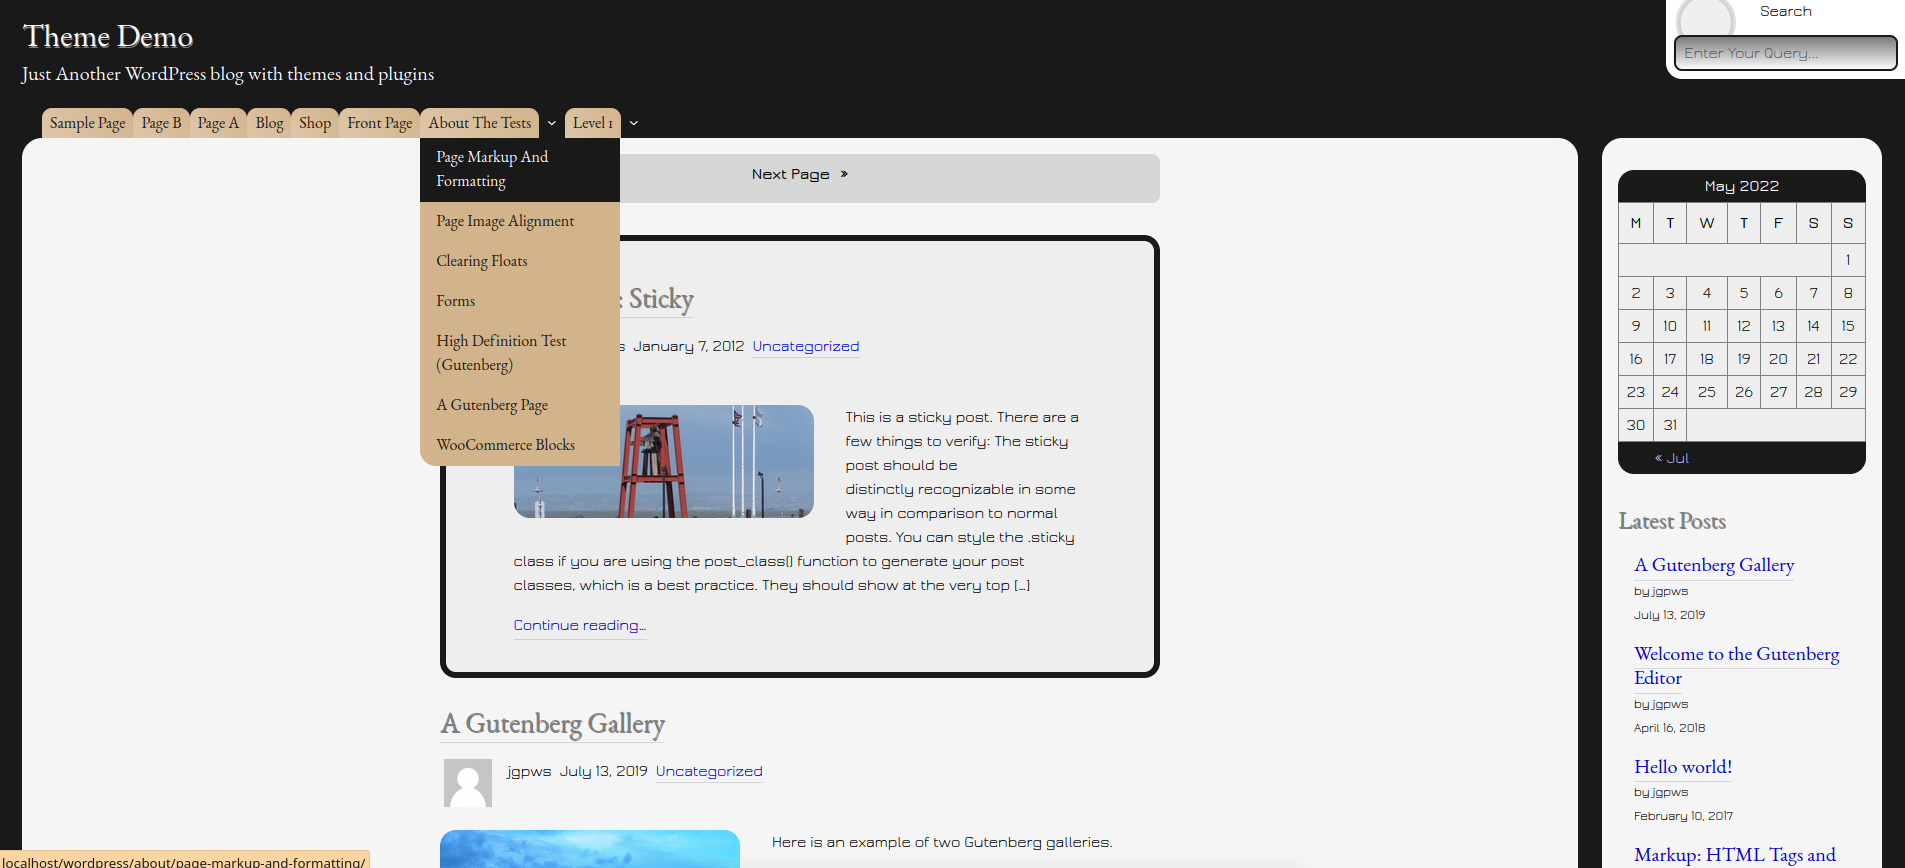Image resolution: width=1905 pixels, height=868 pixels.
Task: Click the blue sky gallery thumbnail
Action: (590, 849)
